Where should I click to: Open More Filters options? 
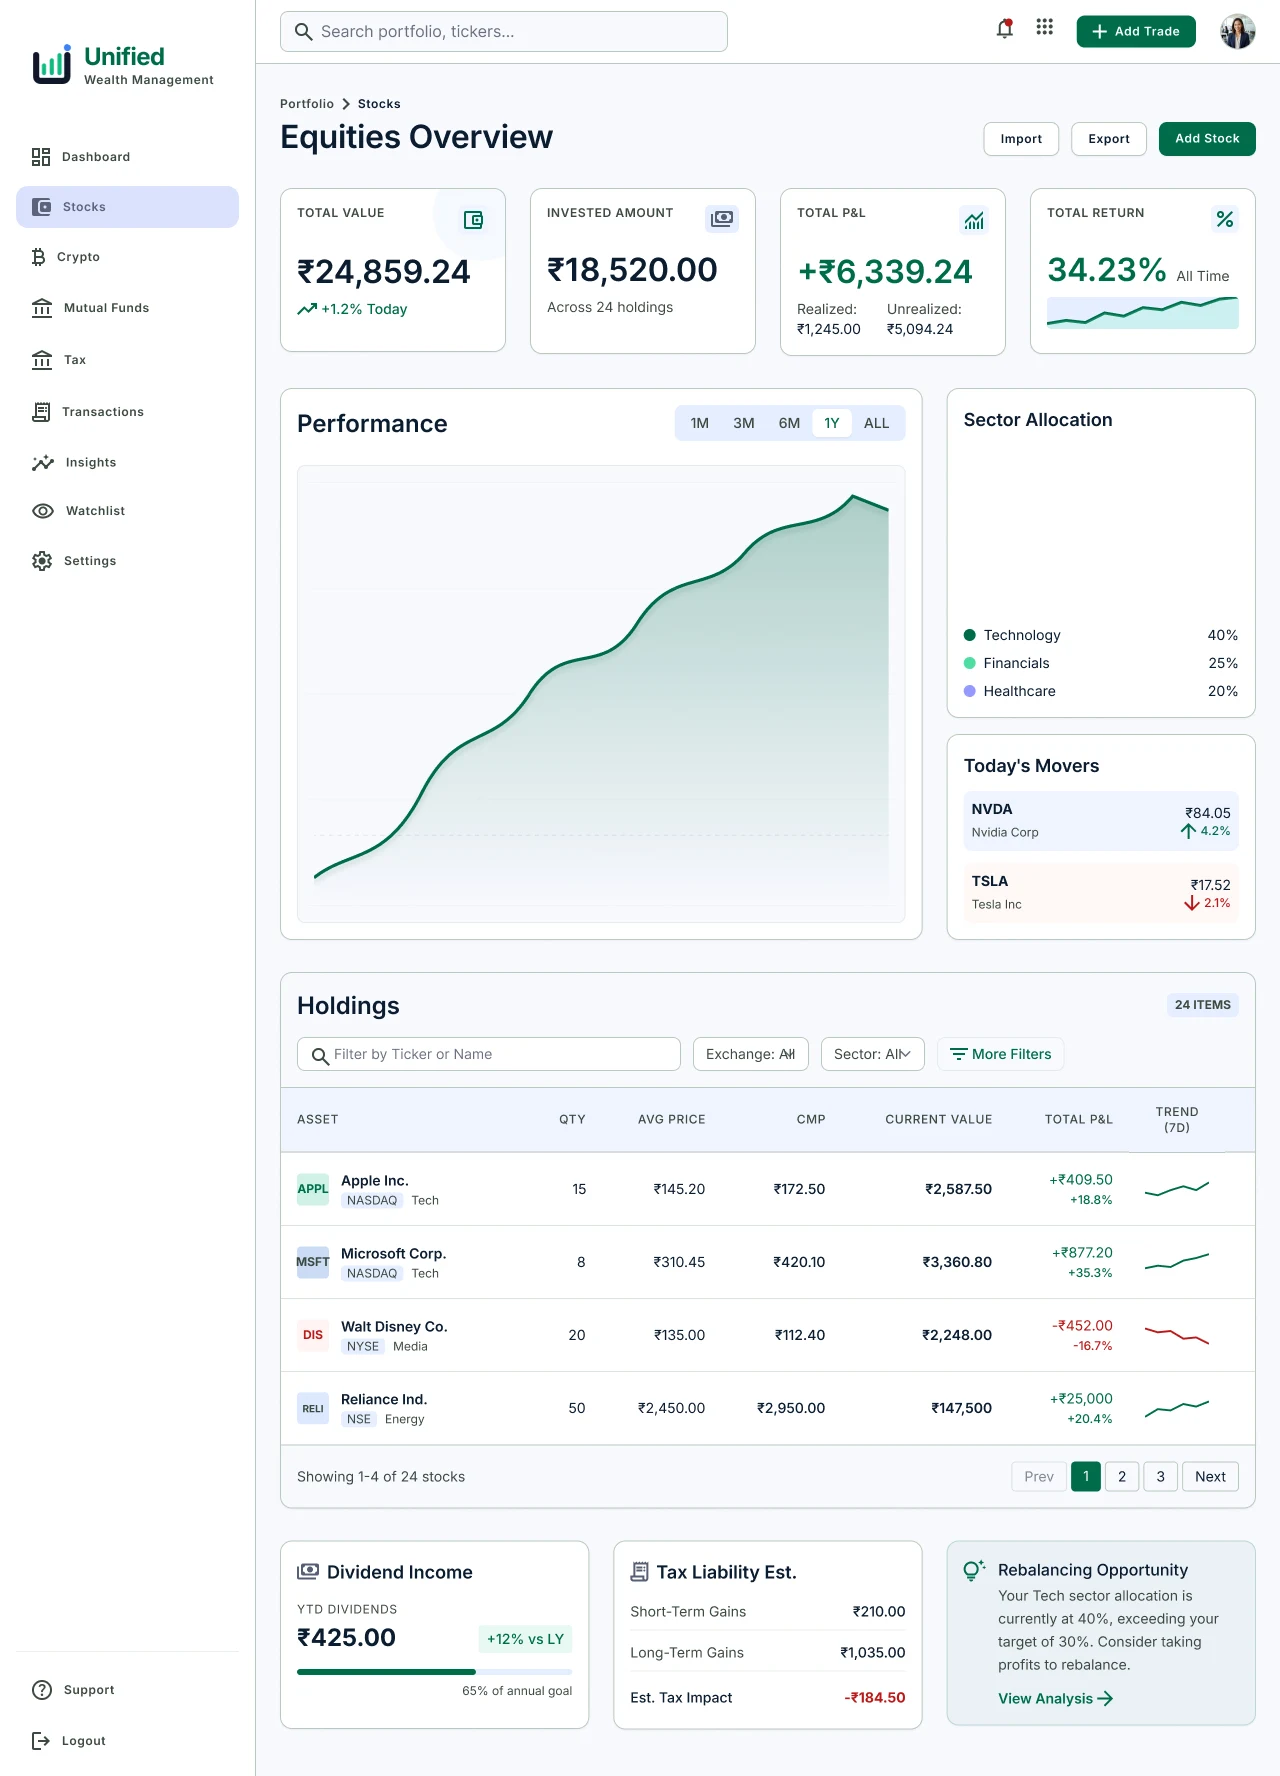tap(1000, 1054)
